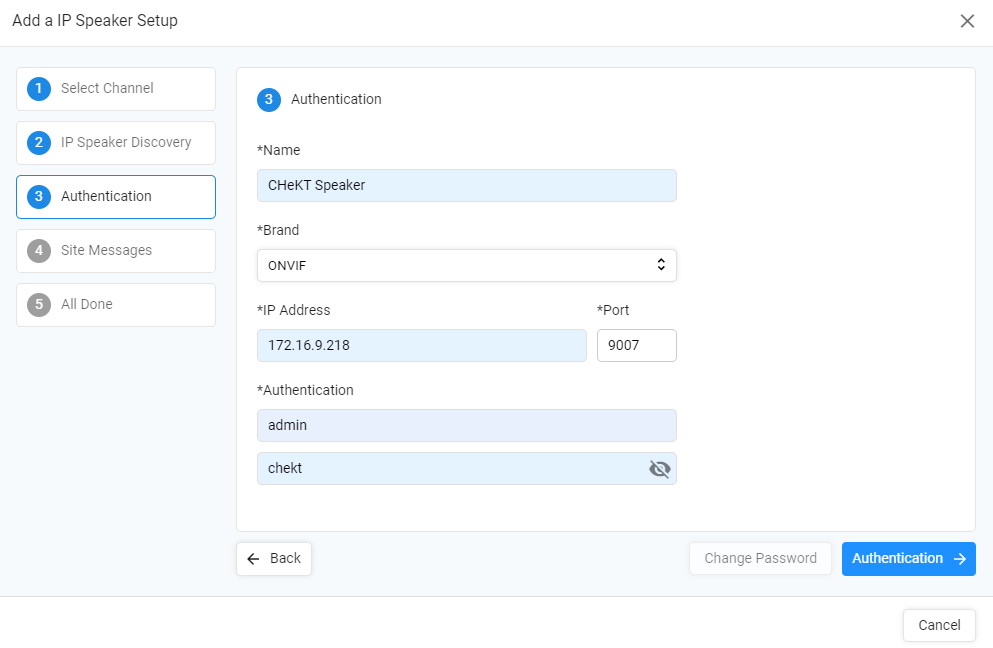993x648 pixels.
Task: Click the arrow on Authentication button
Action: point(960,559)
